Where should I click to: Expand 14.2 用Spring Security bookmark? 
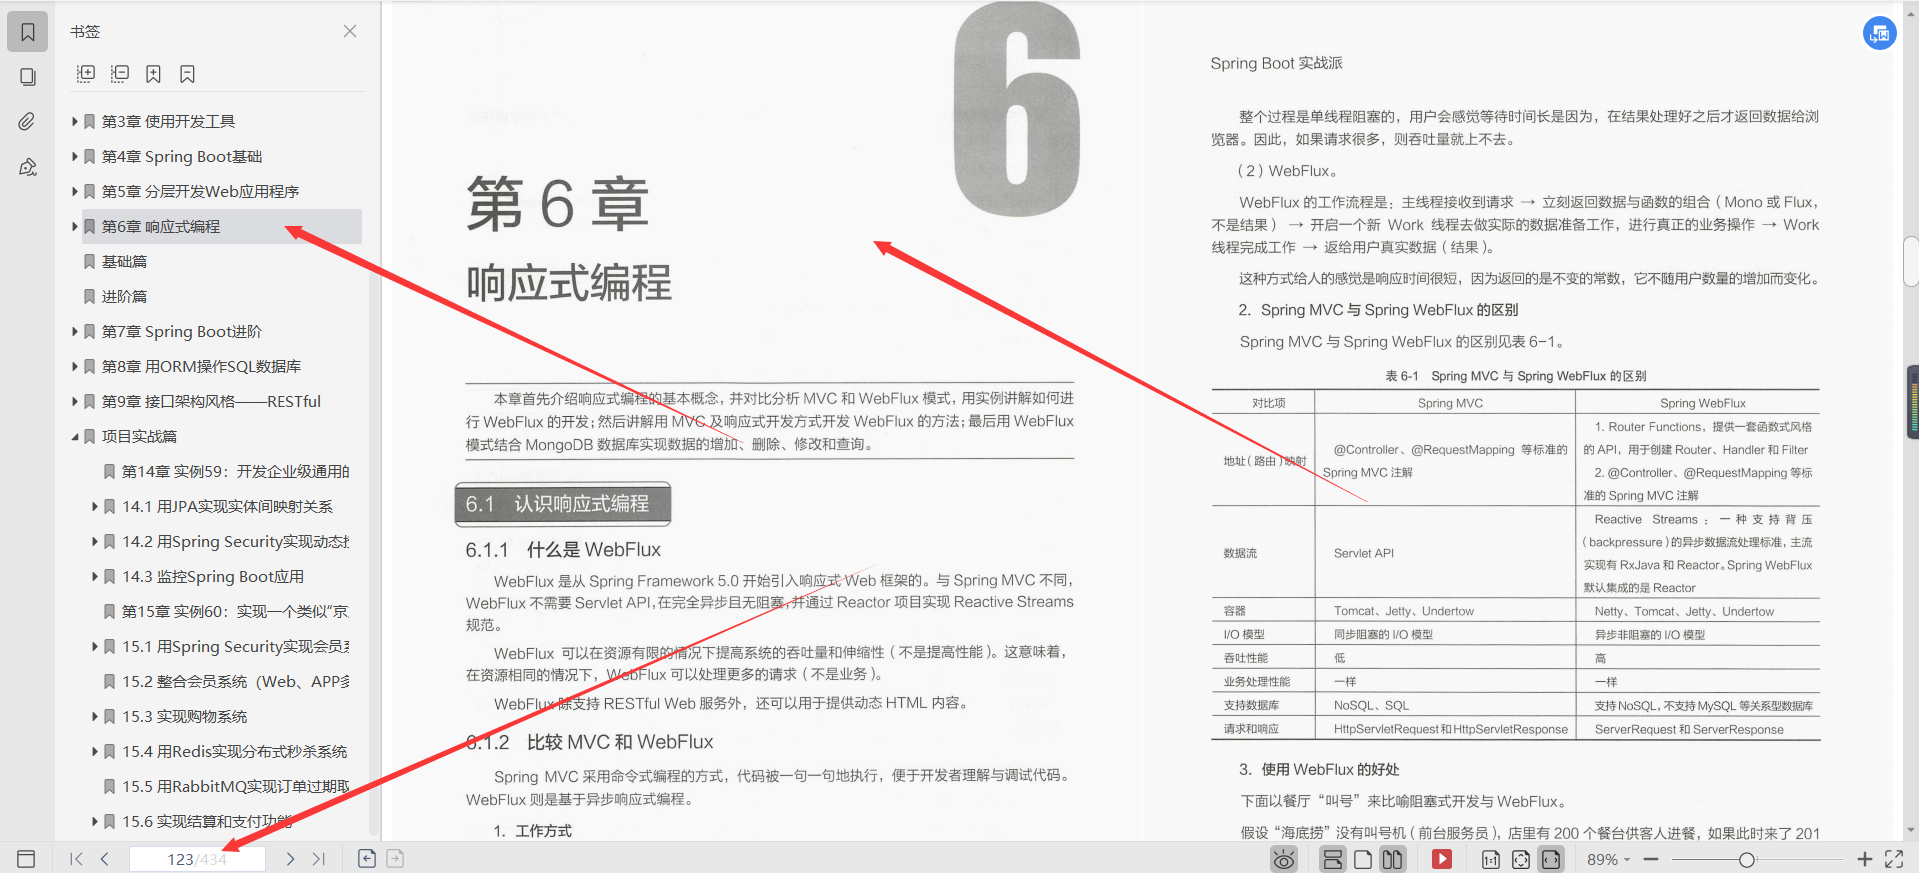coord(95,541)
